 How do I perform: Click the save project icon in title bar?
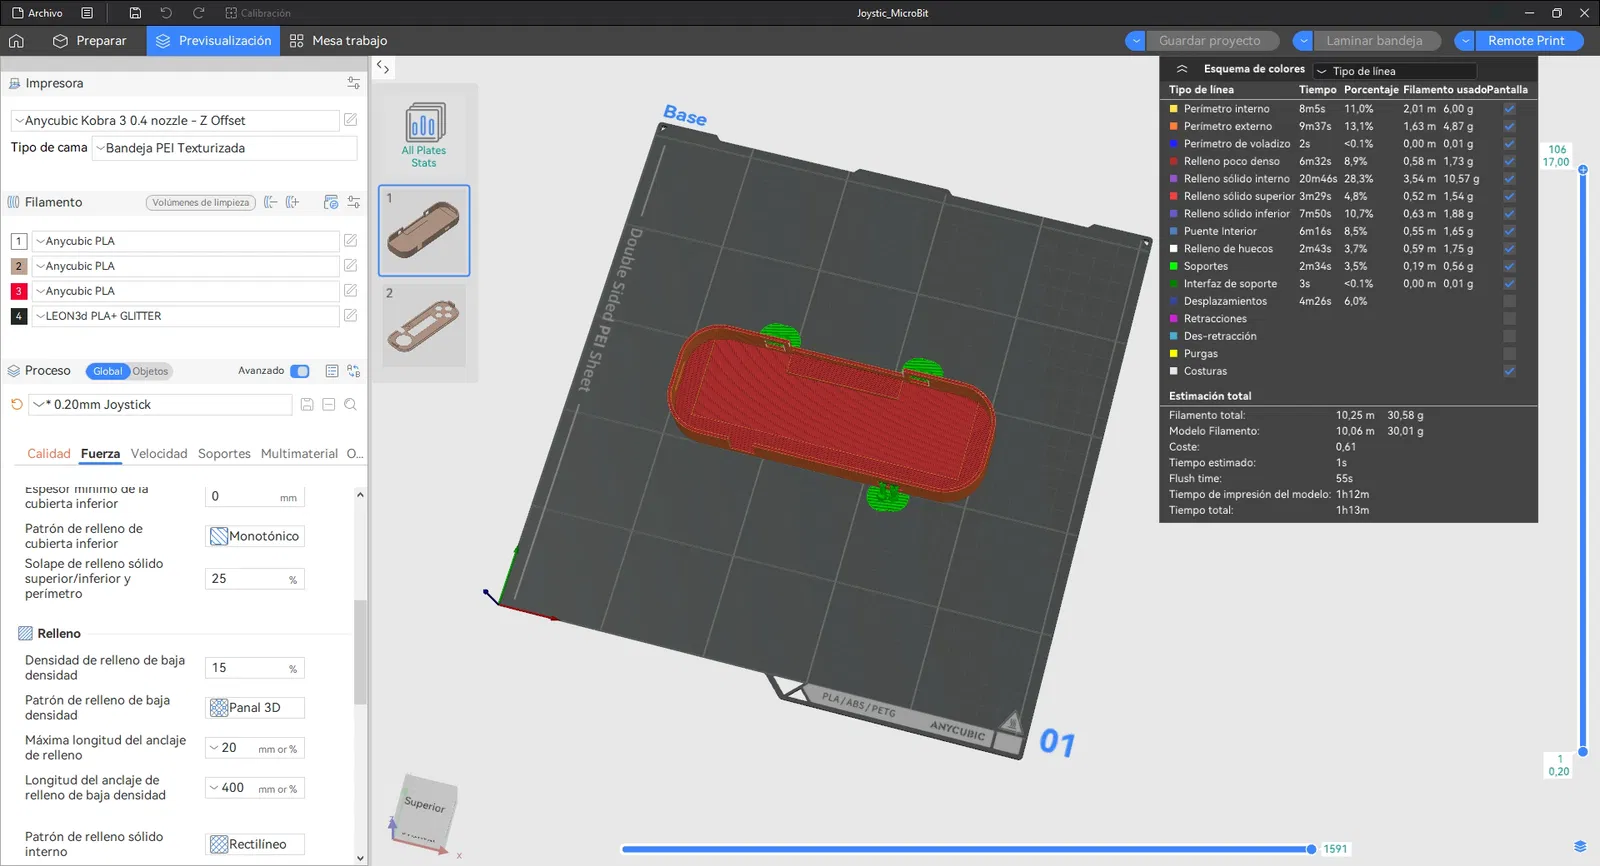(x=135, y=13)
